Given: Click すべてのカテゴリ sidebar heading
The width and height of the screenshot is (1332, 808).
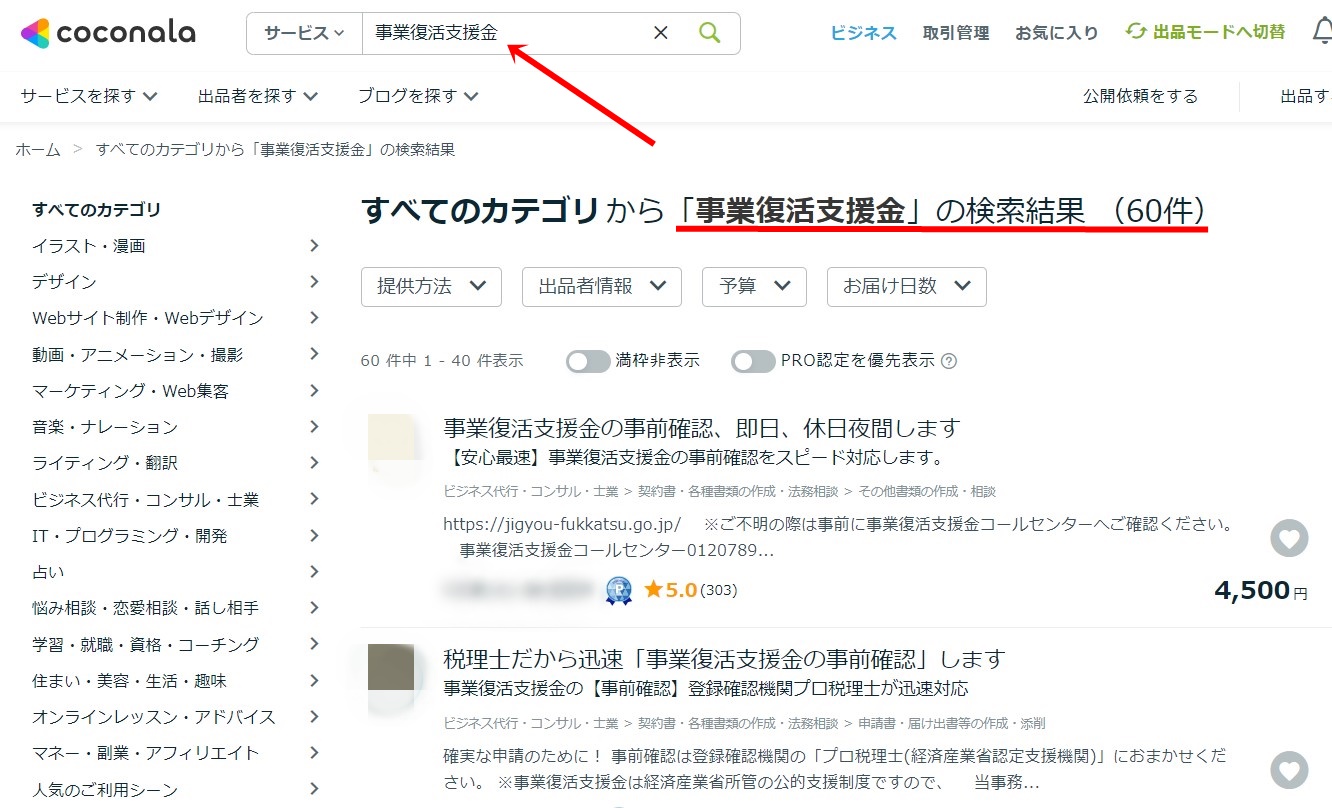Looking at the screenshot, I should tap(96, 210).
